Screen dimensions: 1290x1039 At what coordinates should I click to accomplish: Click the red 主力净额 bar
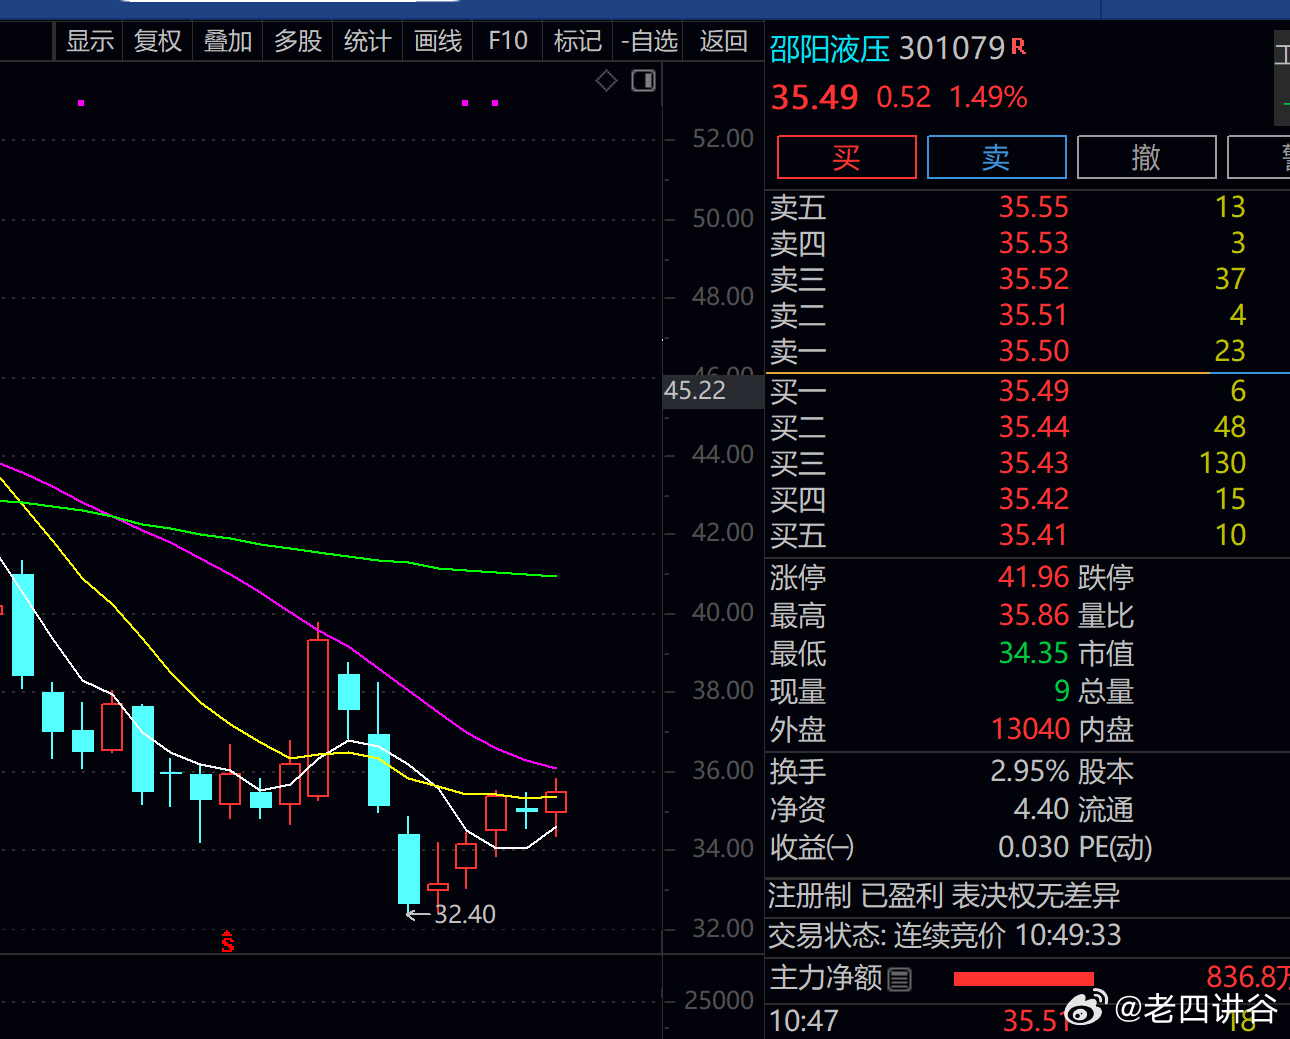(1024, 979)
